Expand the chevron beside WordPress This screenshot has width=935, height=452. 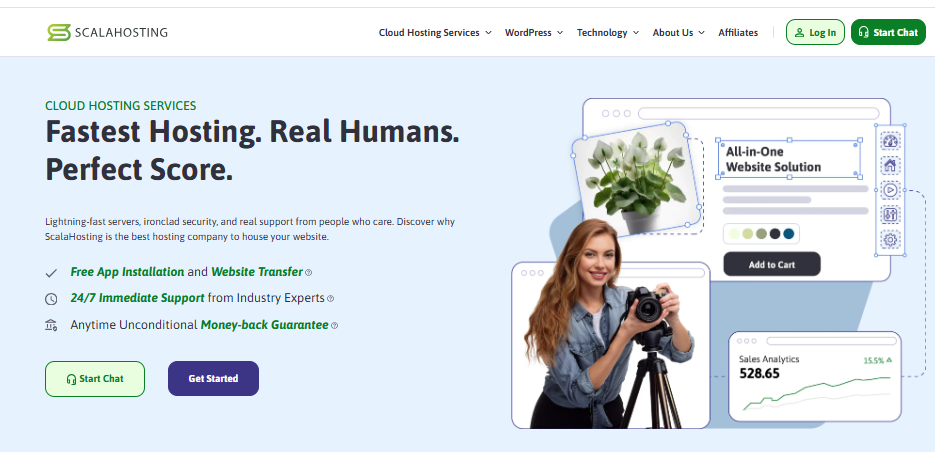(560, 33)
